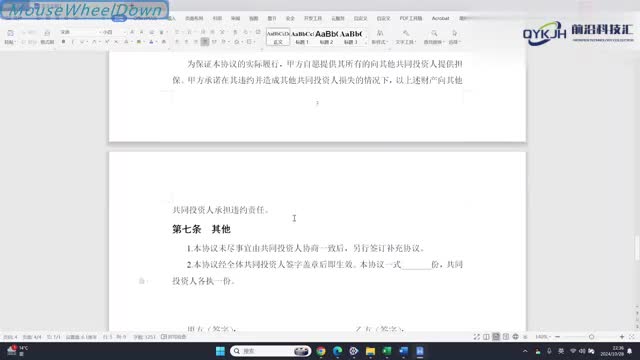The image size is (640, 360).
Task: Expand the styles gallery
Action: 365,42
